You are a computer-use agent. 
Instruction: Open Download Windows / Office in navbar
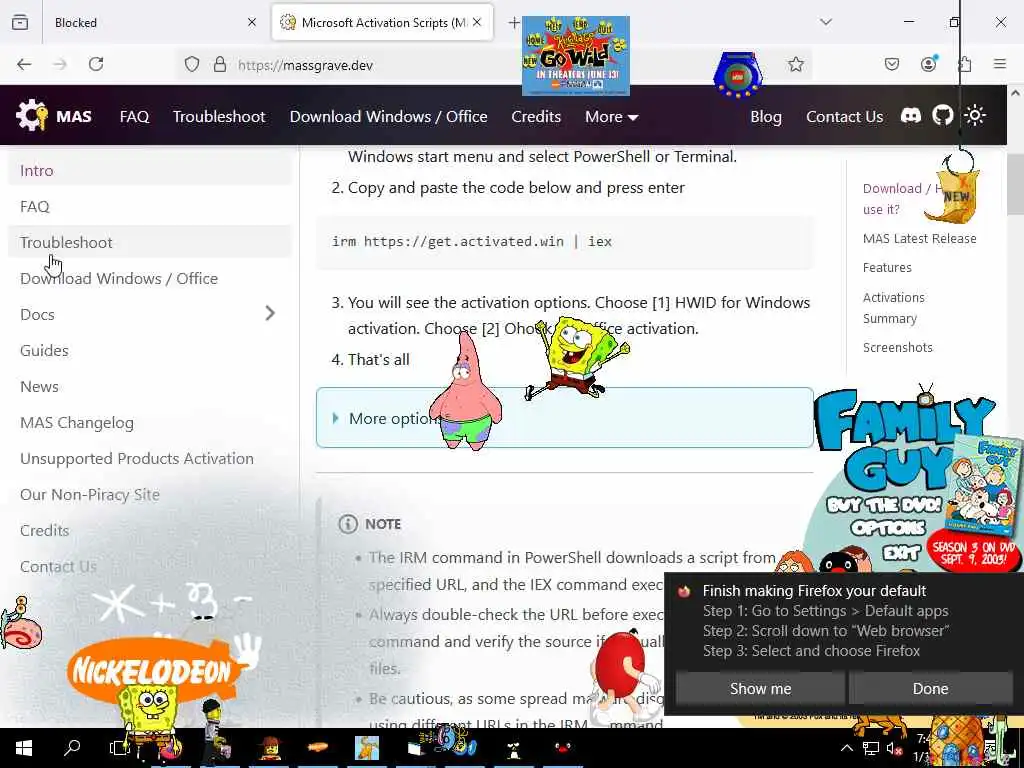pyautogui.click(x=389, y=116)
